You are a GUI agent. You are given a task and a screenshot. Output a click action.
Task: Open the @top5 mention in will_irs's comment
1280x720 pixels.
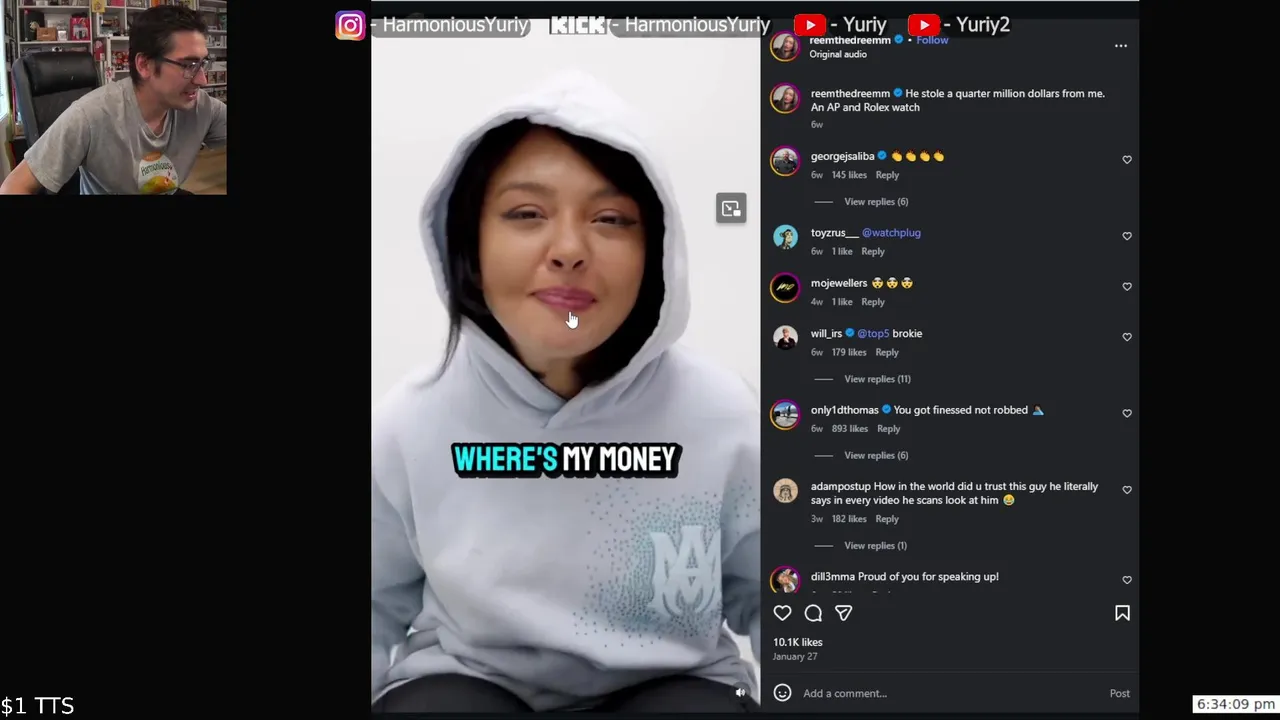[x=873, y=334]
